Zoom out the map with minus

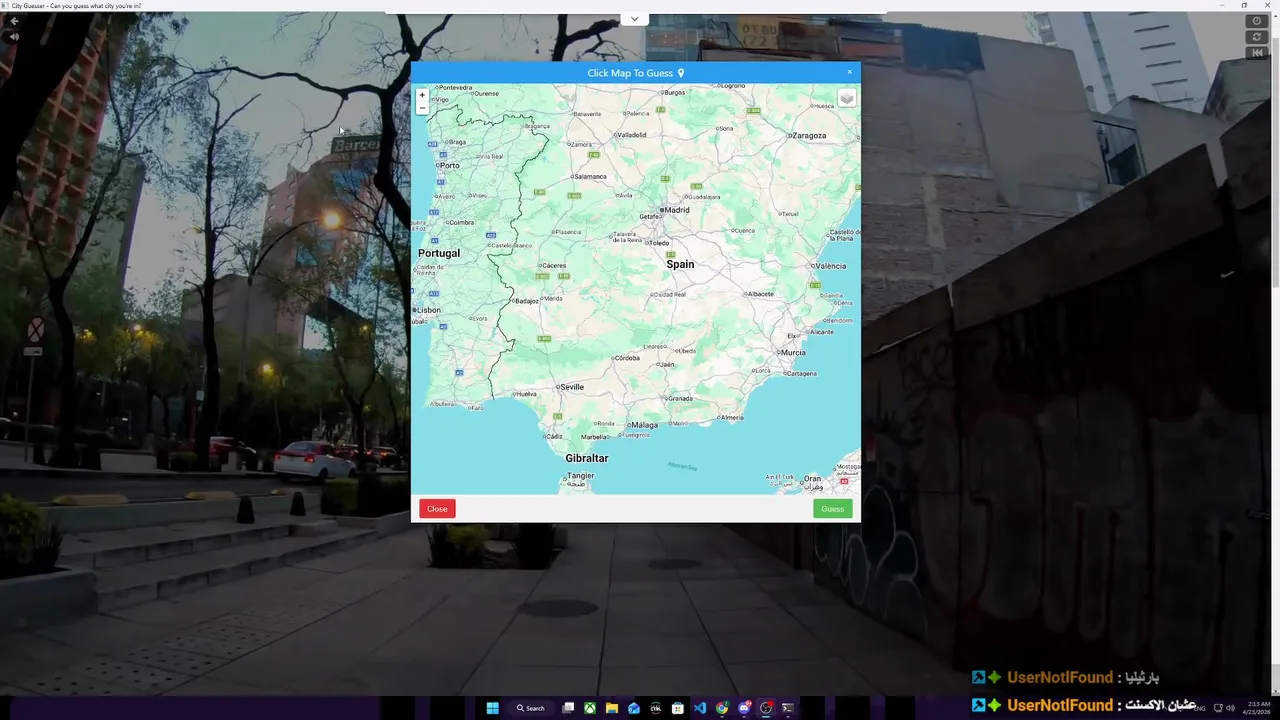coord(422,108)
